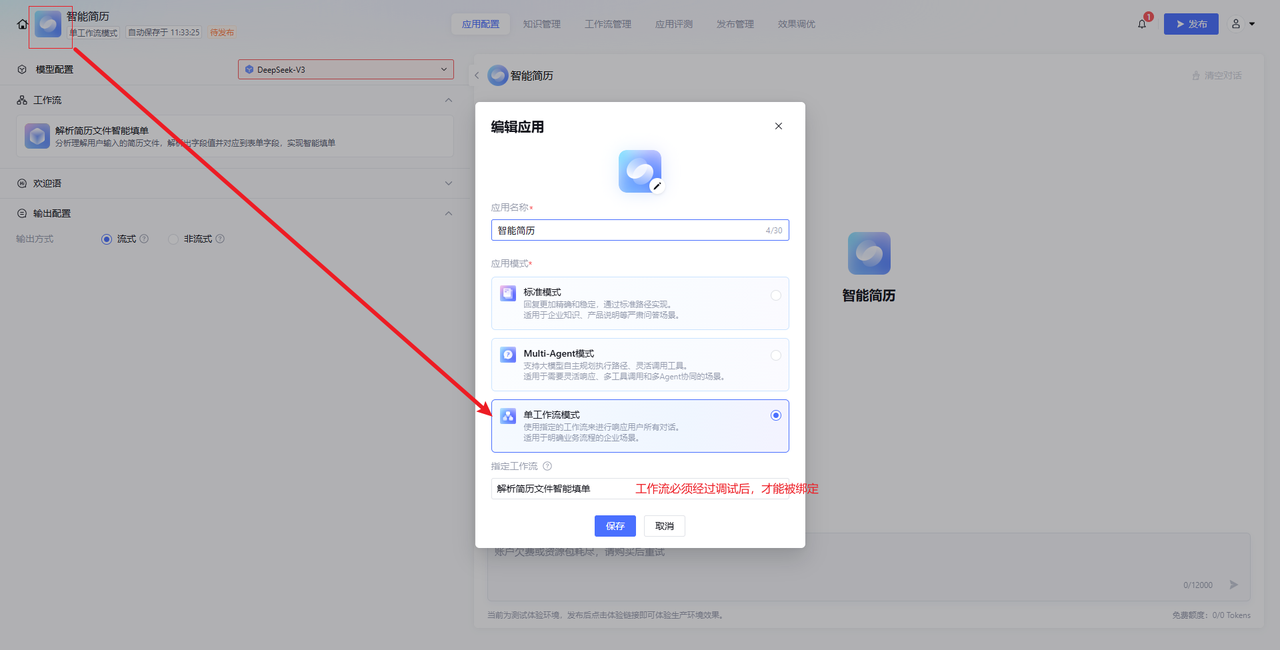This screenshot has width=1280, height=650.
Task: Click the edit pencil on app icon
Action: (x=657, y=186)
